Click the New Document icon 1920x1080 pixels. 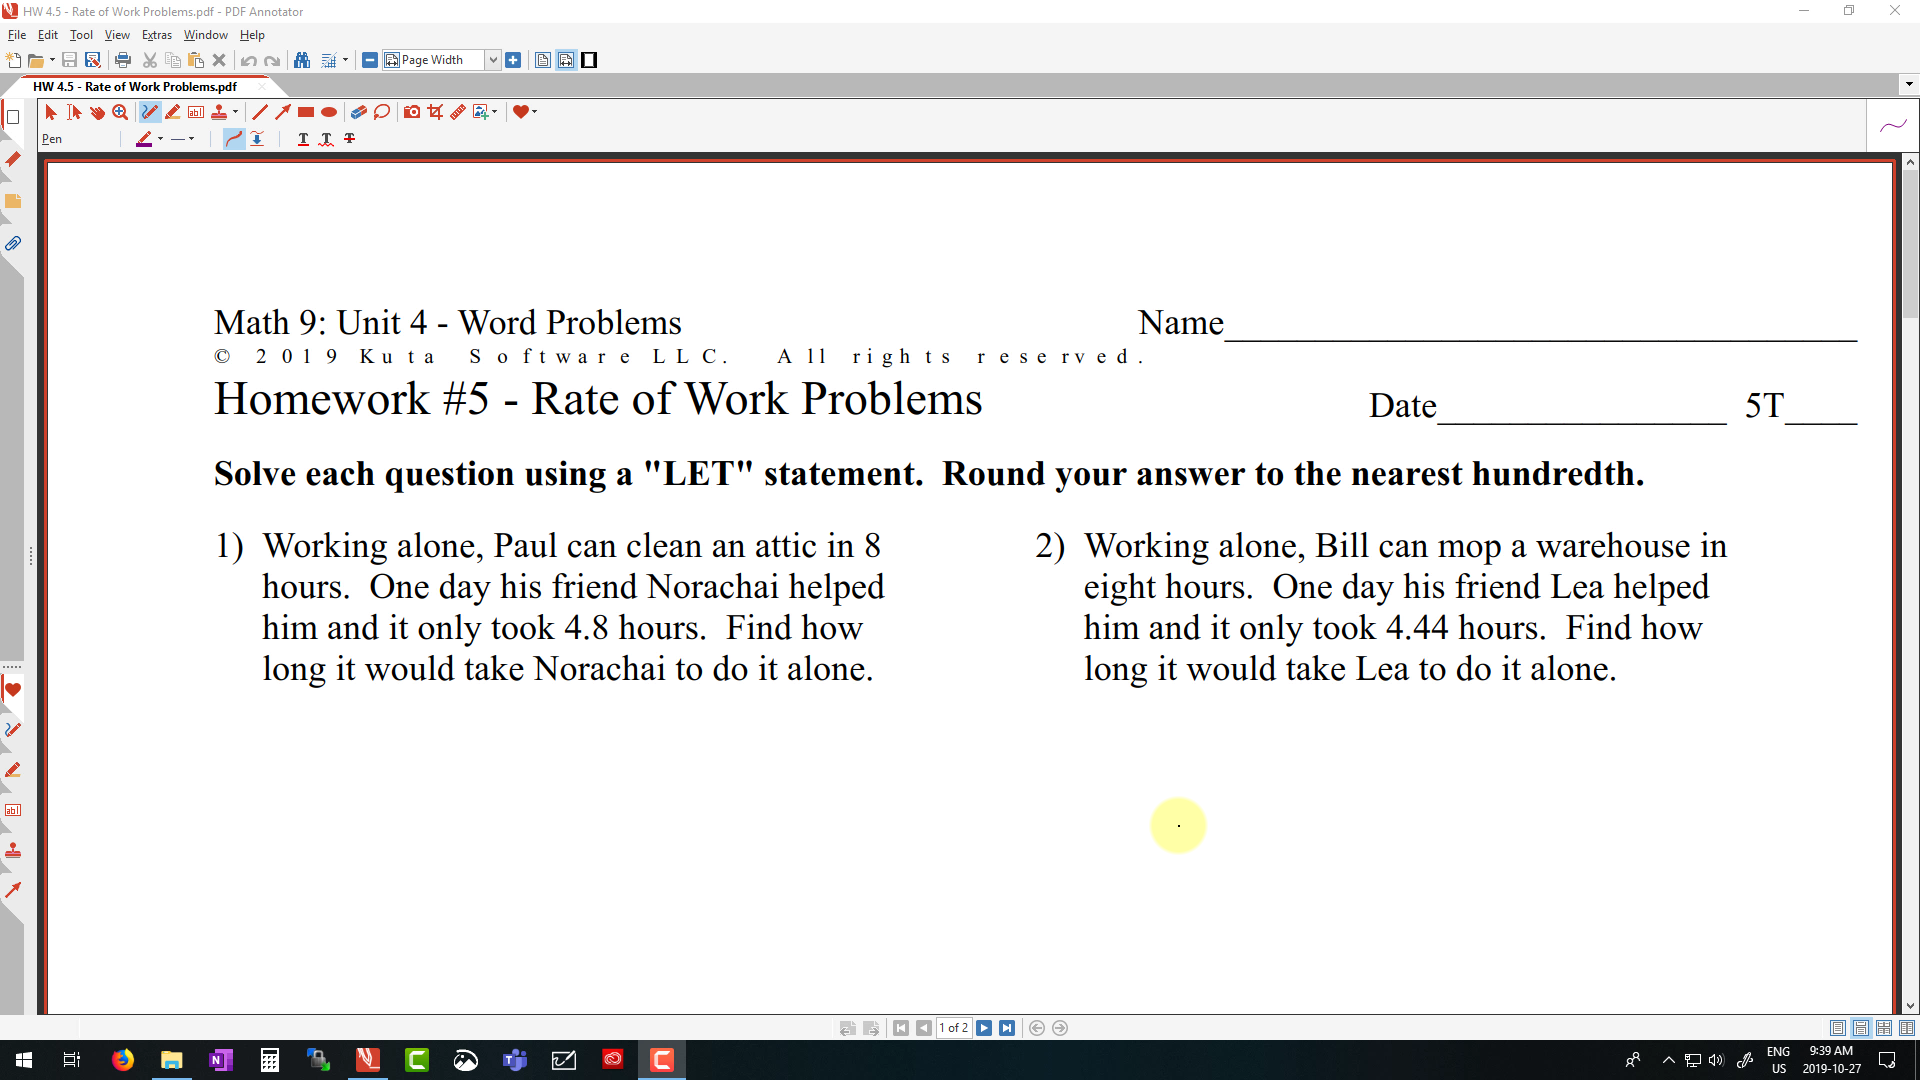pos(13,60)
